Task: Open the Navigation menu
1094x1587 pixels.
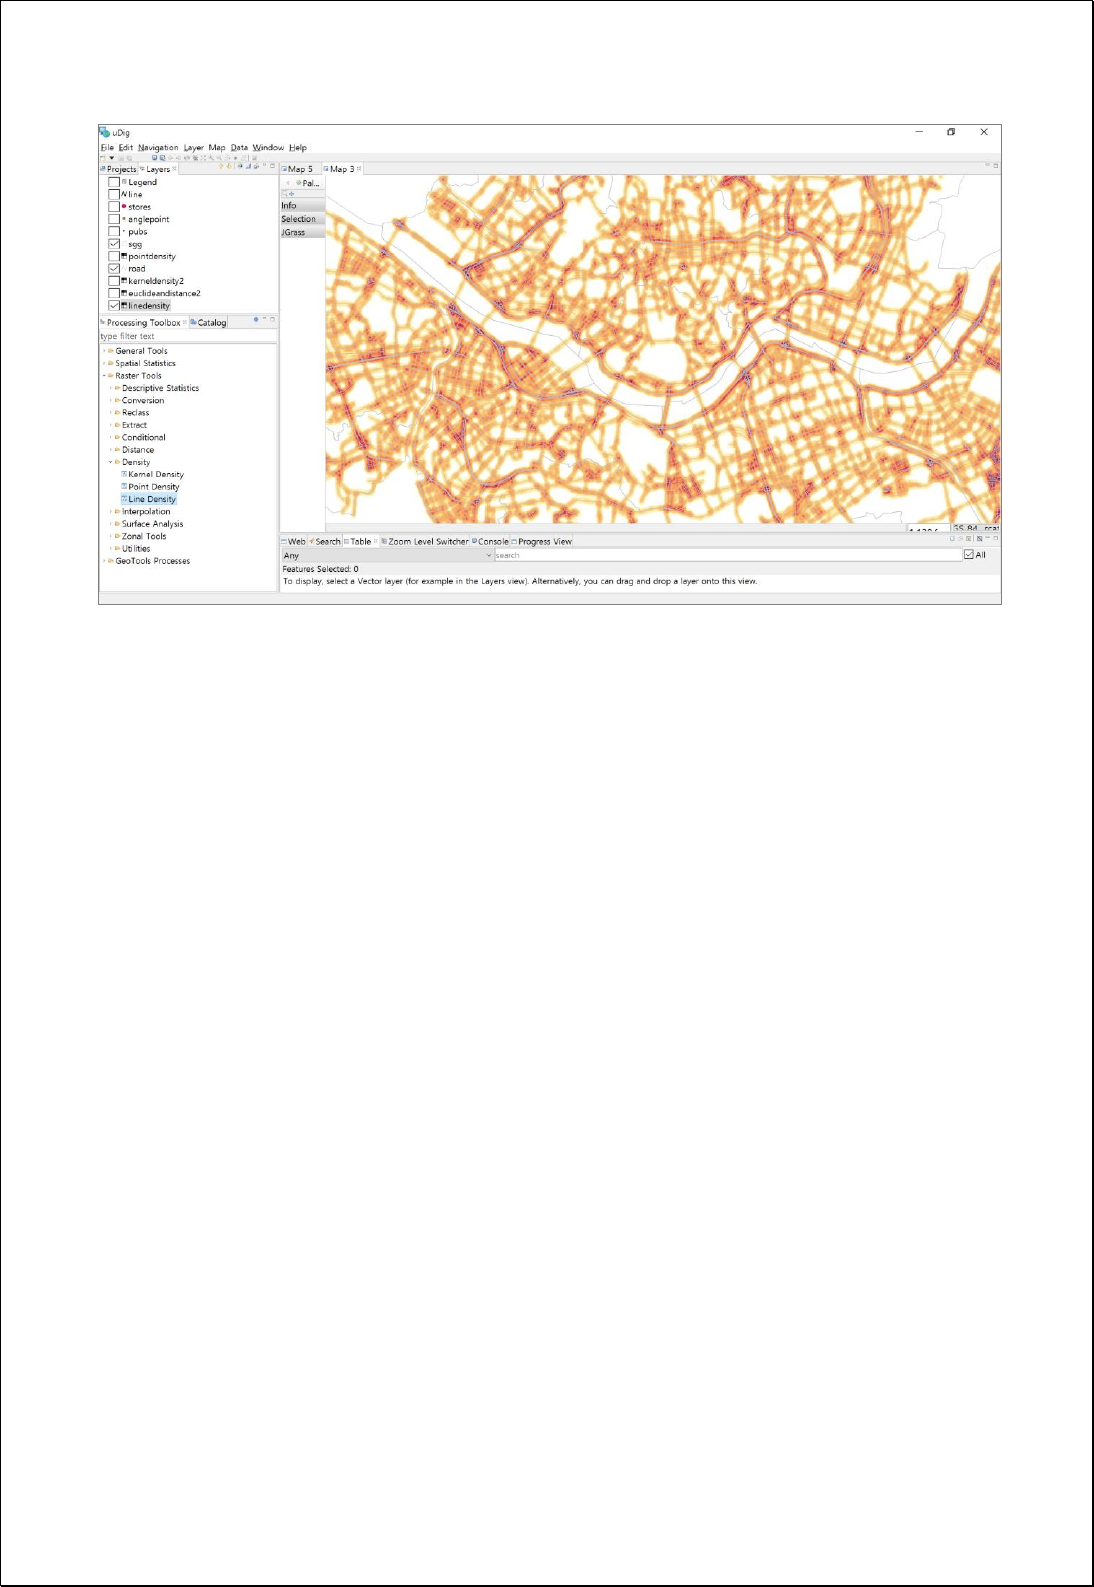Action: click(158, 147)
